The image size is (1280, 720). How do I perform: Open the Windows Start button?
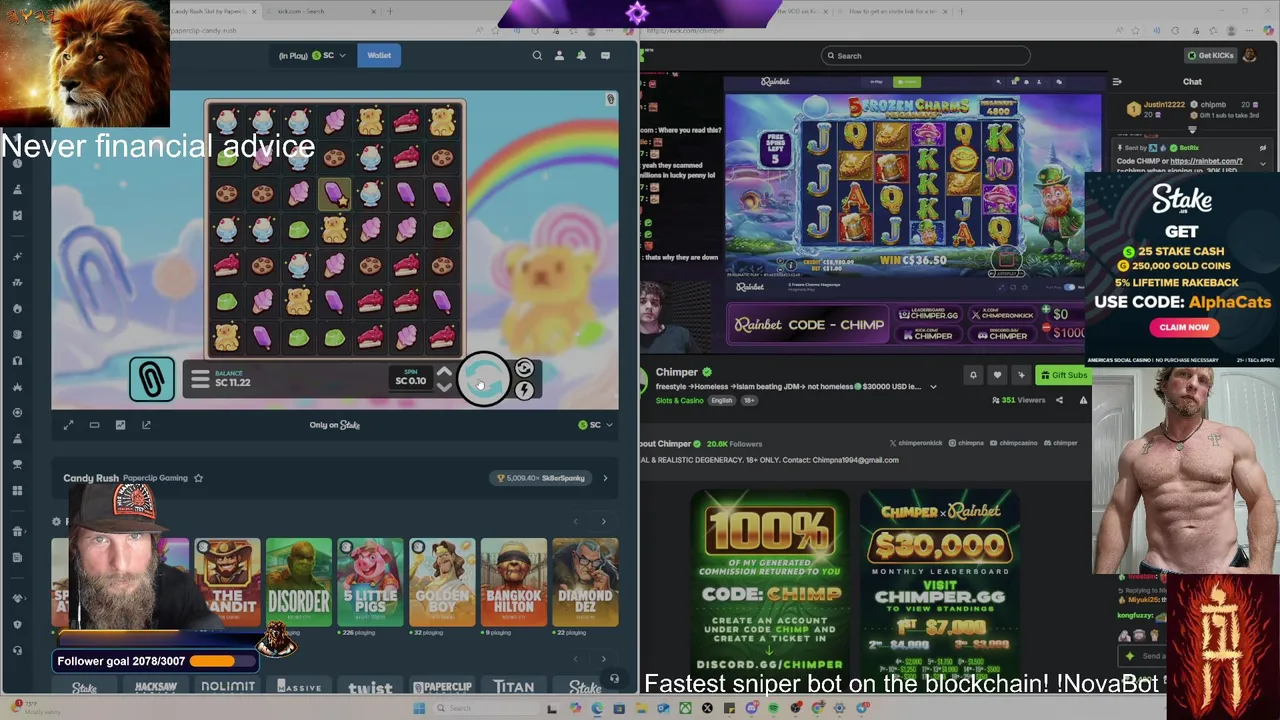point(419,708)
